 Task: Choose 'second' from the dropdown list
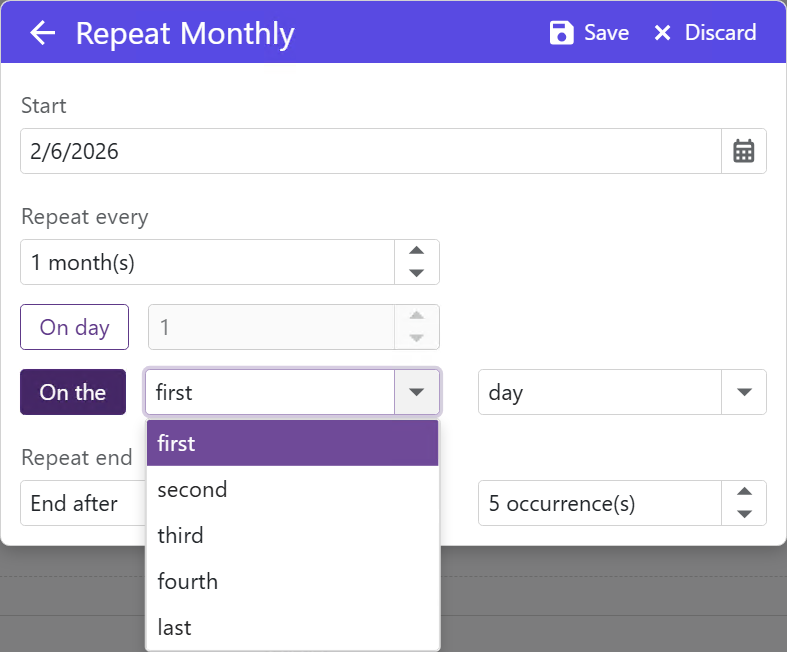(x=192, y=489)
